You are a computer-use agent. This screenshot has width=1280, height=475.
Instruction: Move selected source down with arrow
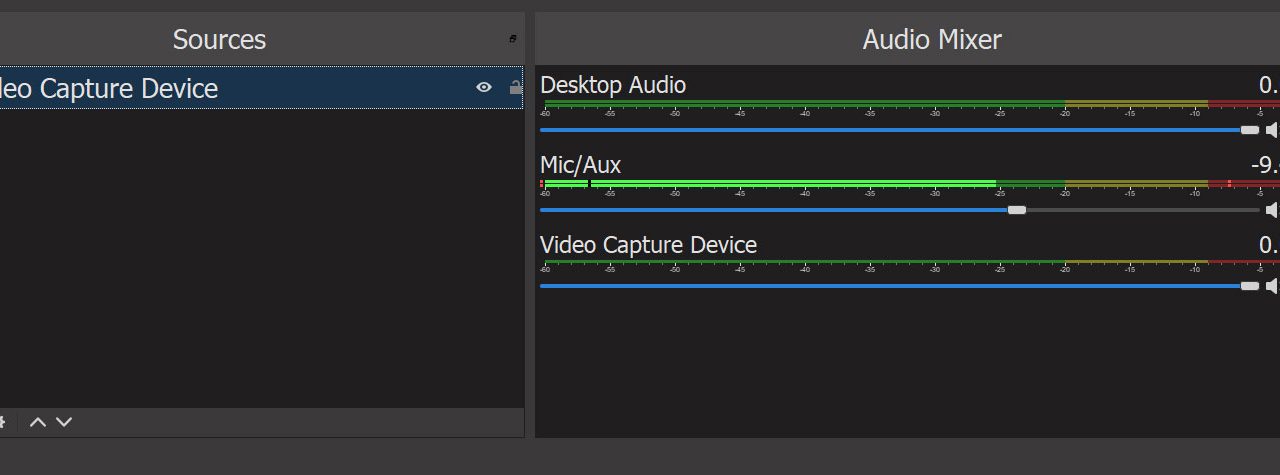point(64,422)
